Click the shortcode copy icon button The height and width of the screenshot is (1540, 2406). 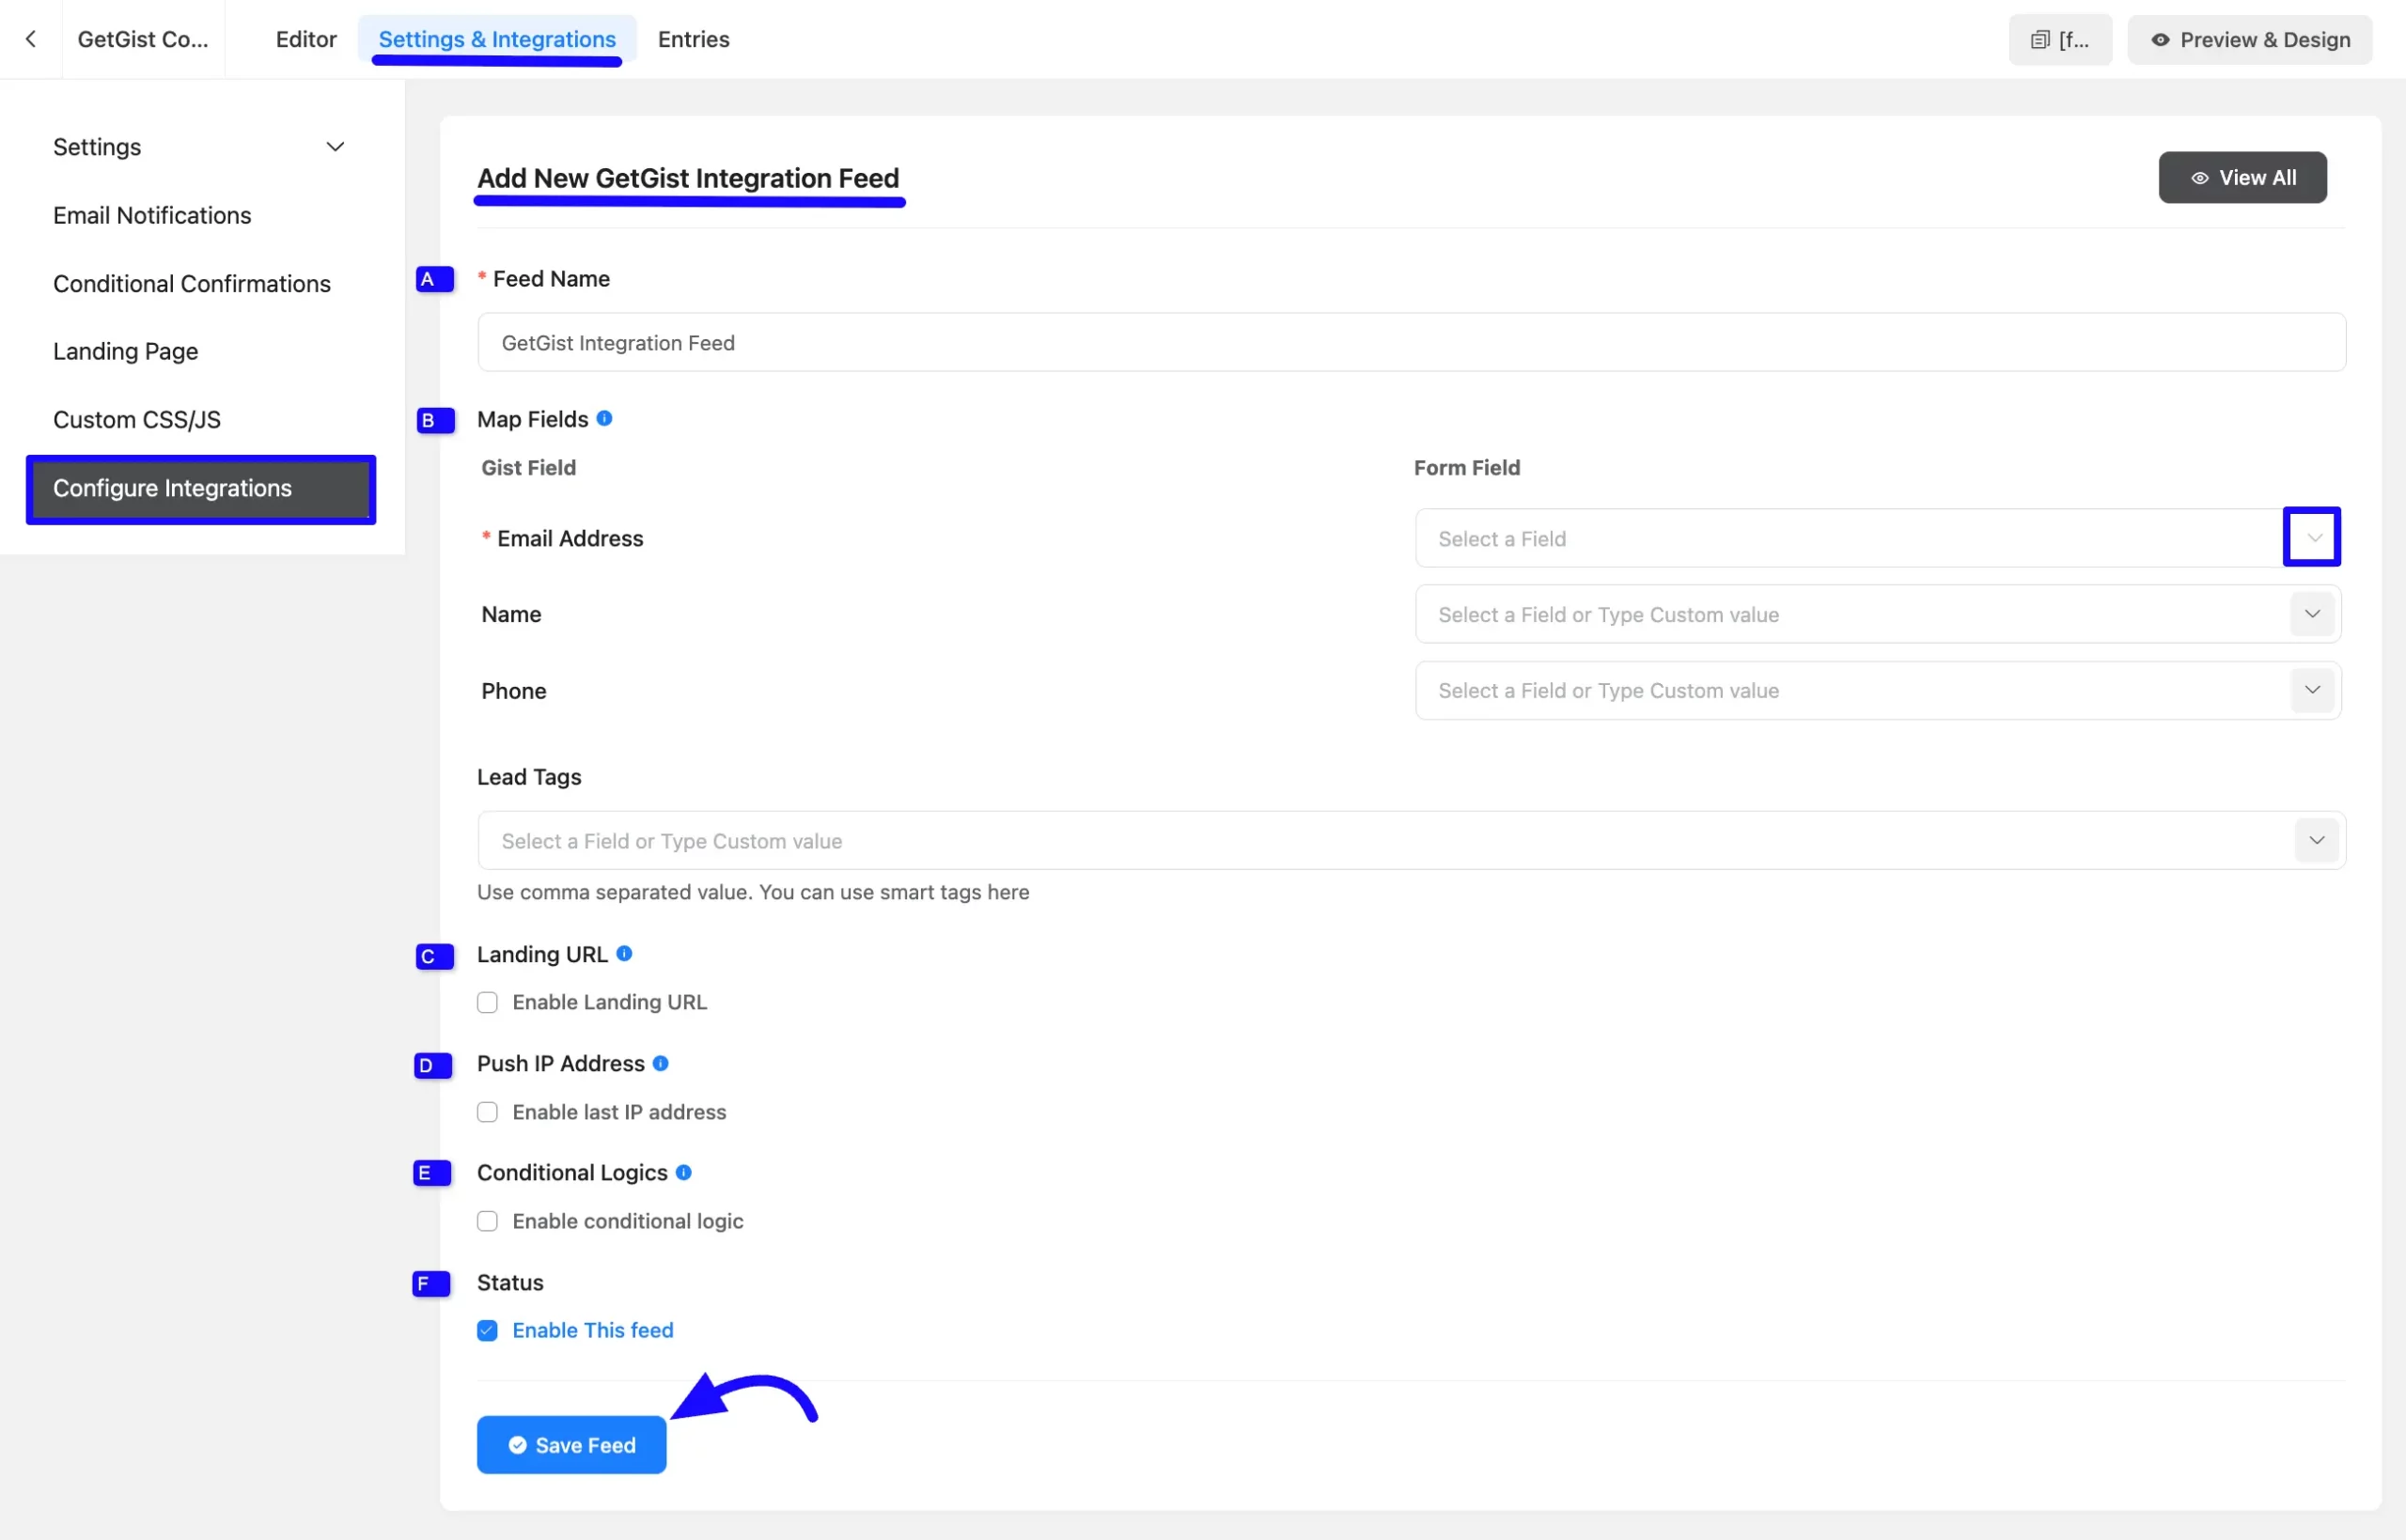coord(2060,39)
